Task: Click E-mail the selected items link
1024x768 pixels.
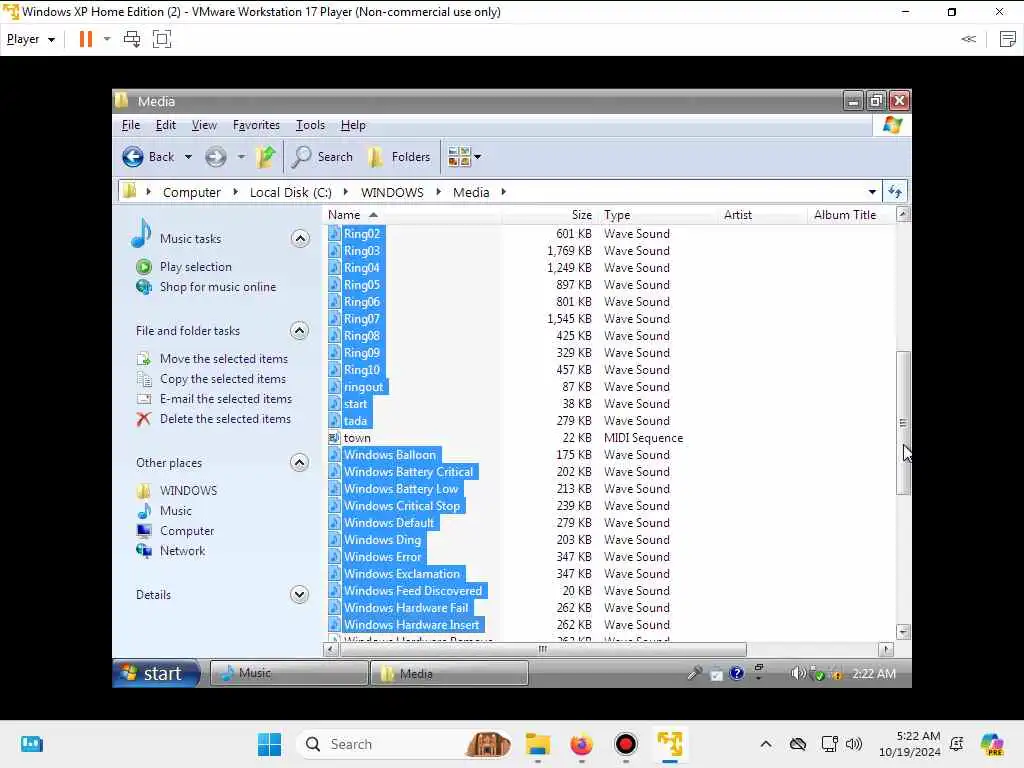Action: tap(226, 399)
